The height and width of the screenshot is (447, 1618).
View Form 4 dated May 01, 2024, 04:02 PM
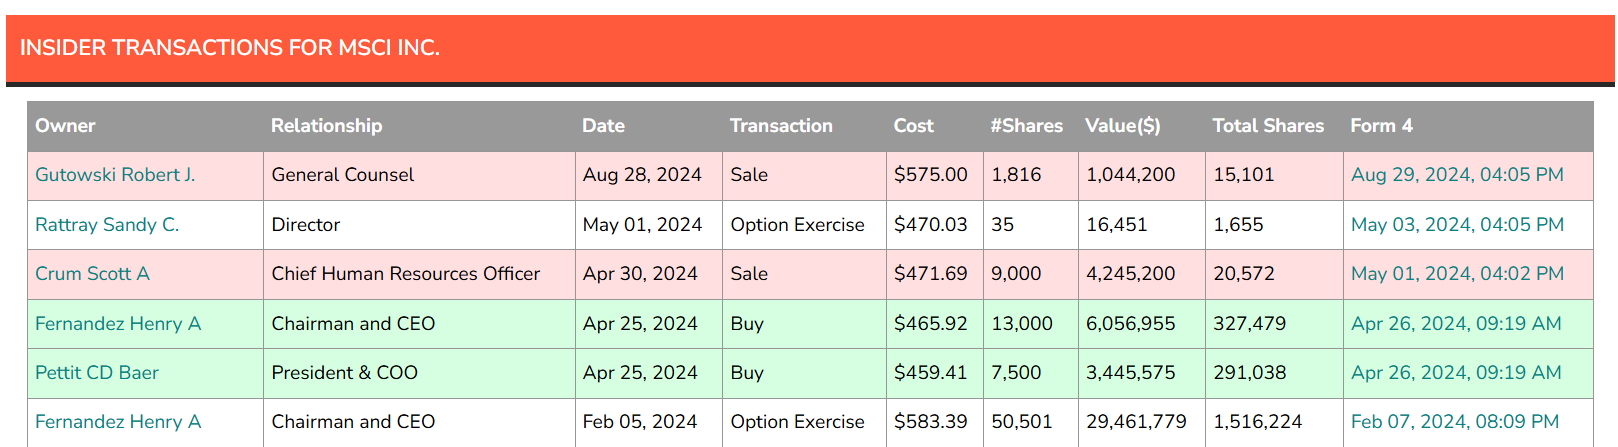pyautogui.click(x=1457, y=274)
